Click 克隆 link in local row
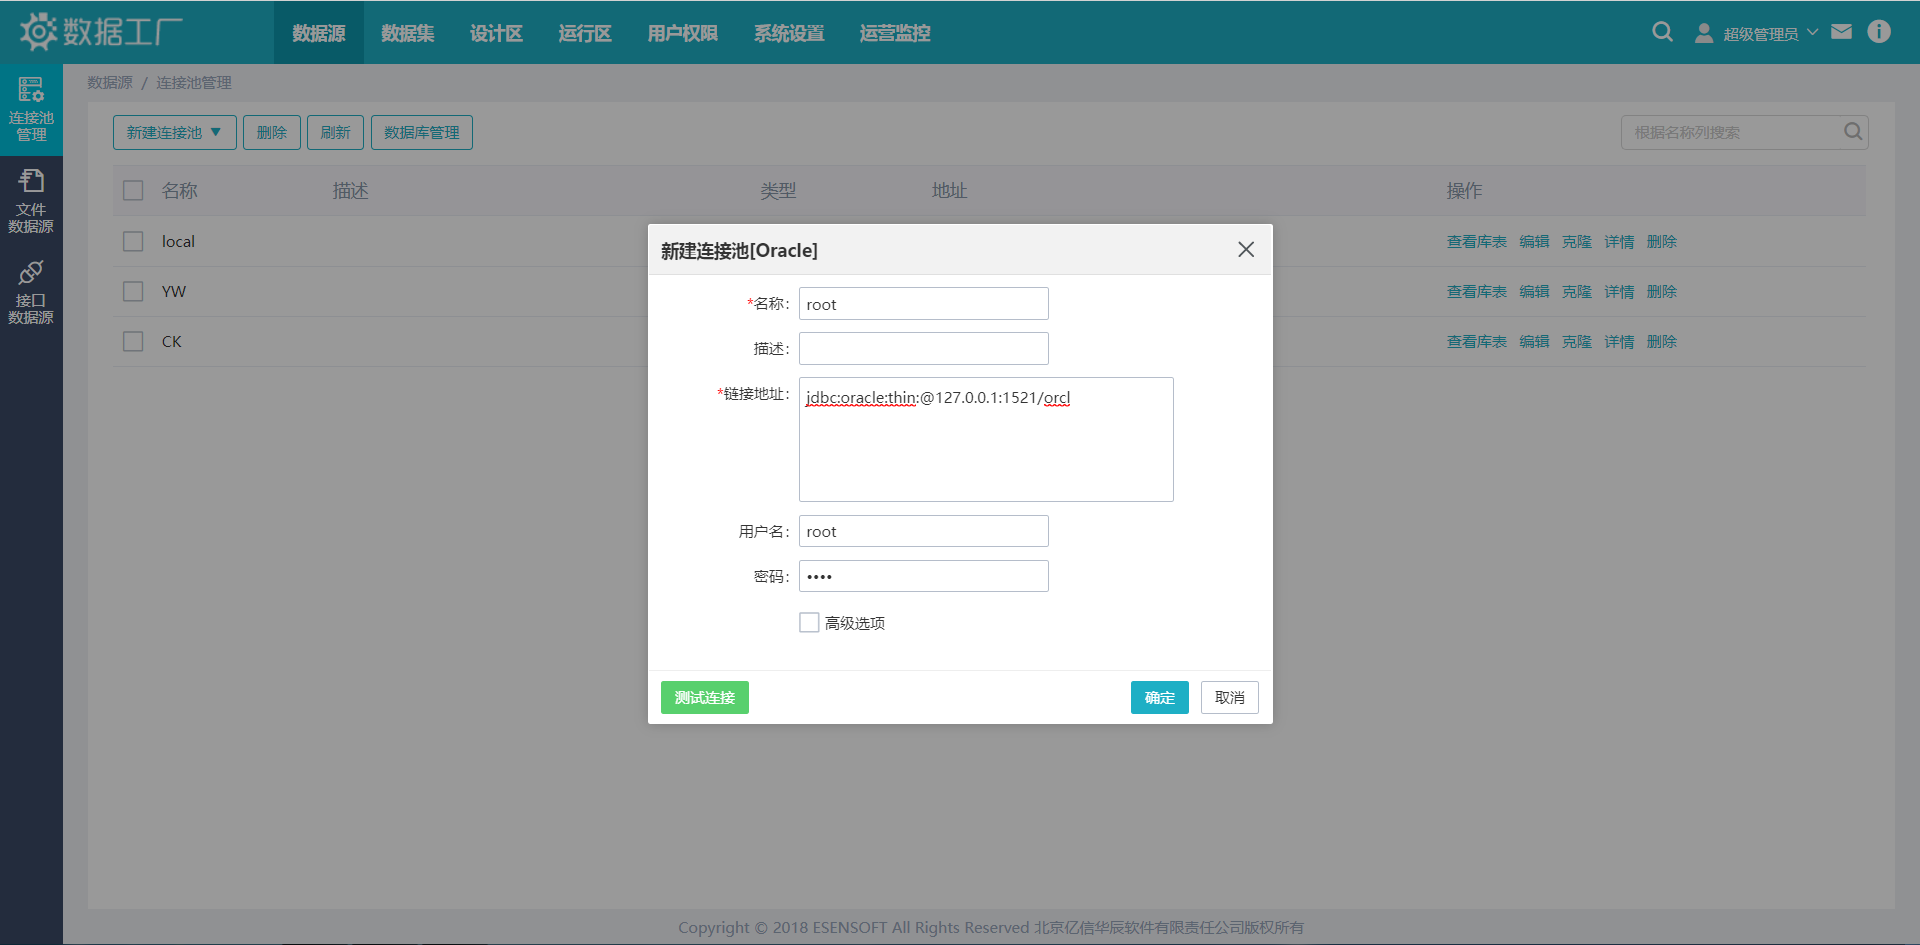The image size is (1920, 945). point(1577,241)
